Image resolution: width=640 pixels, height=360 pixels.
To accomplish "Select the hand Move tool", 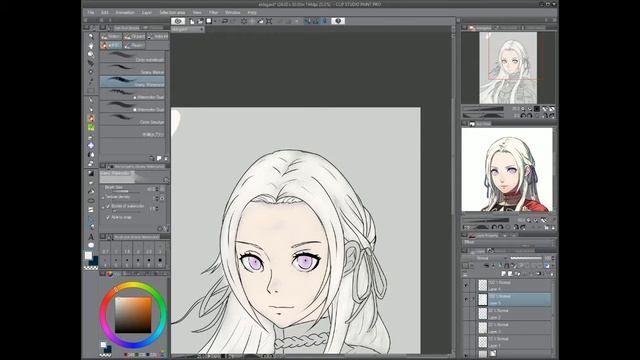I will click(x=91, y=45).
